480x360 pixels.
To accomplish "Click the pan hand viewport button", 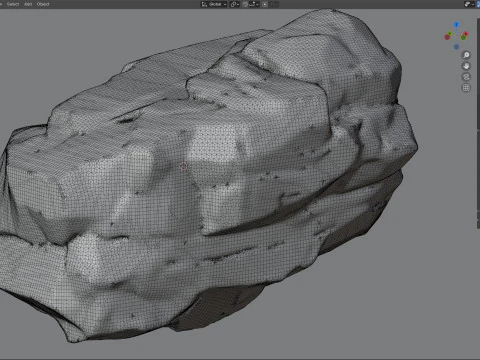I will click(x=466, y=66).
